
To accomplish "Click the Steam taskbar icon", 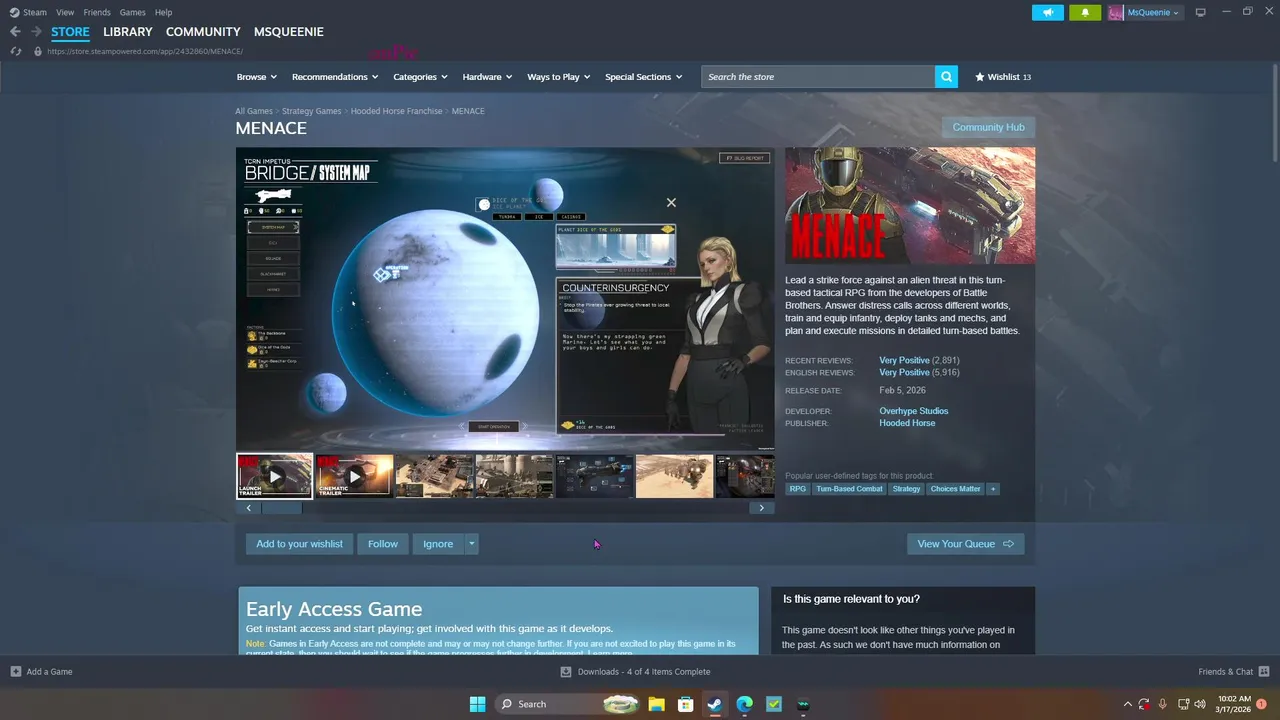I will point(714,704).
